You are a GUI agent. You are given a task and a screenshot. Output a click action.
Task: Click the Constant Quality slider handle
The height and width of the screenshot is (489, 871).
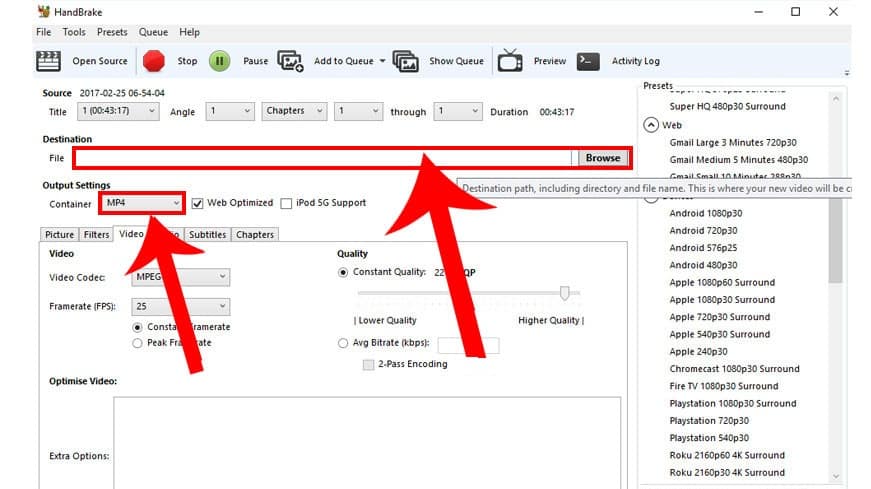564,293
